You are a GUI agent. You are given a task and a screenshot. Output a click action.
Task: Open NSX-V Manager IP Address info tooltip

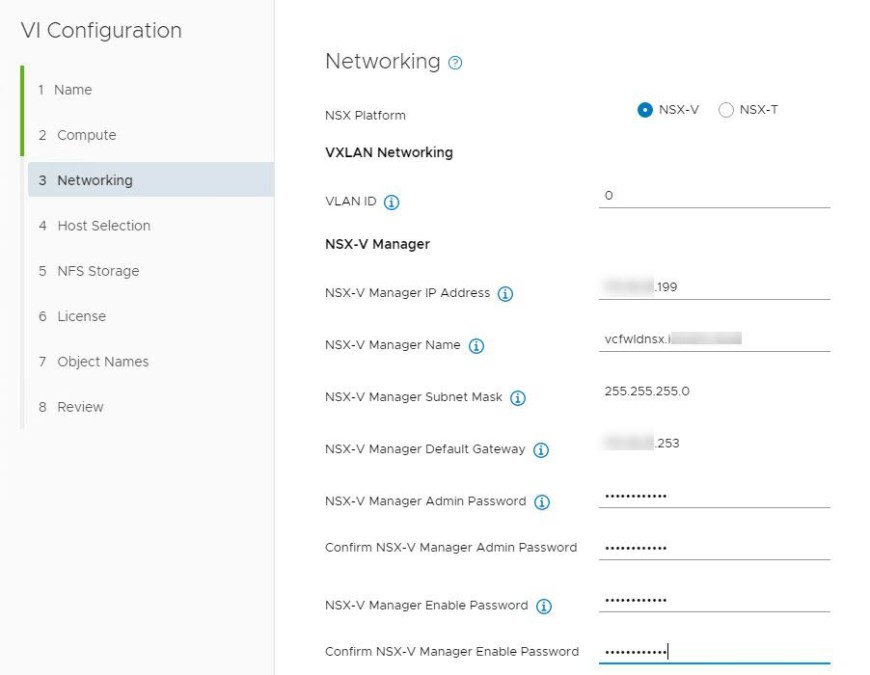point(505,294)
